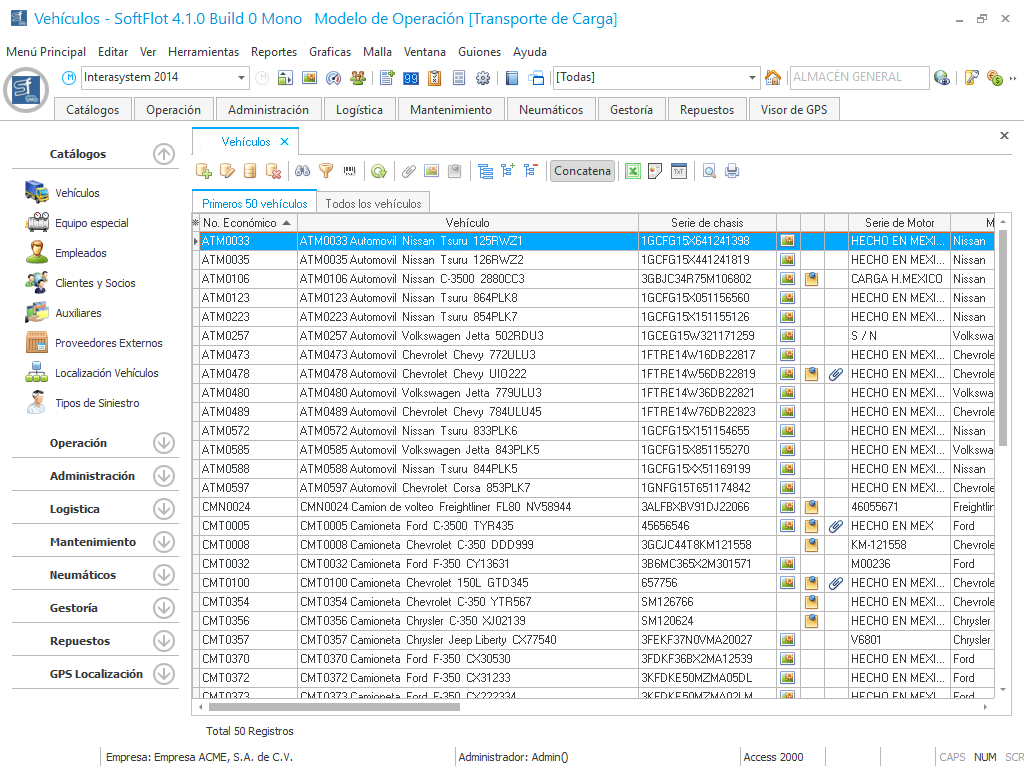Export the grid to Excel
The height and width of the screenshot is (768, 1024).
point(632,171)
